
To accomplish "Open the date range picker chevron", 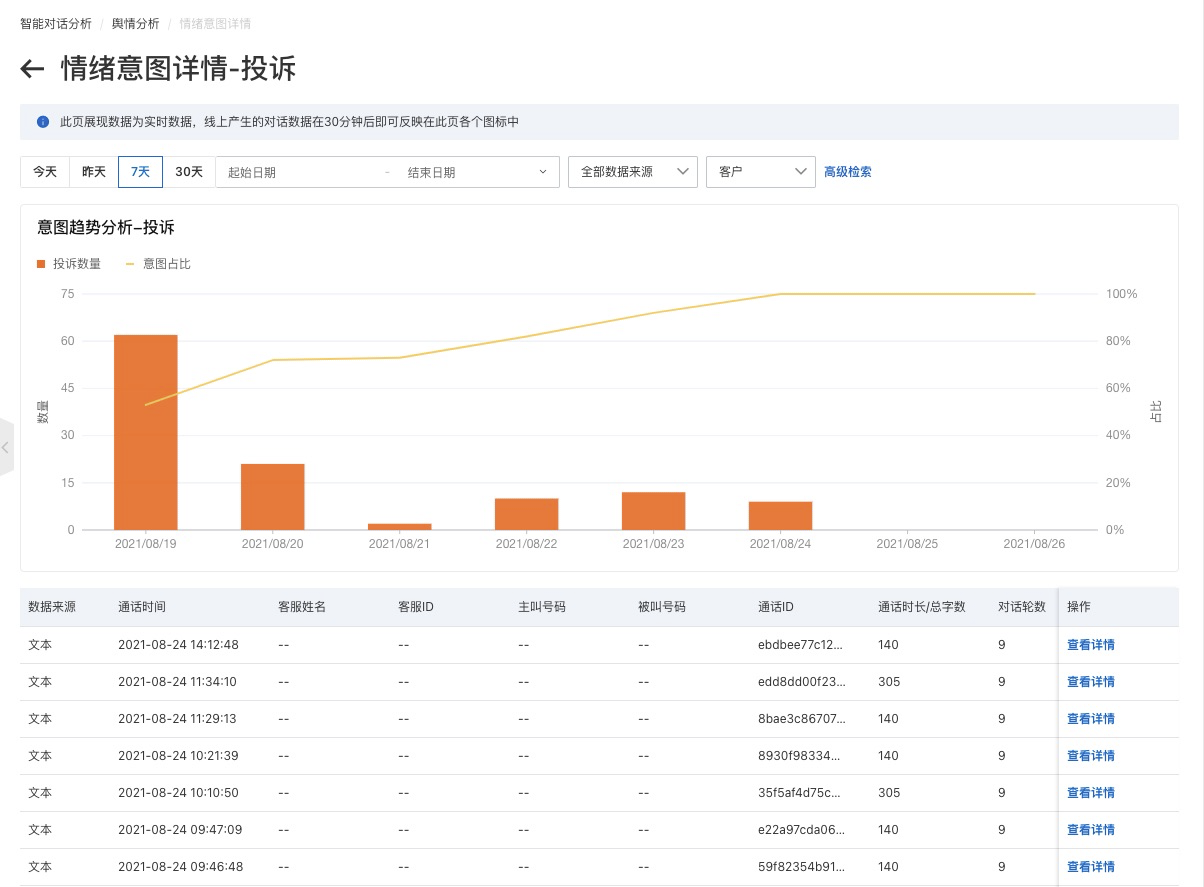I will tap(544, 172).
